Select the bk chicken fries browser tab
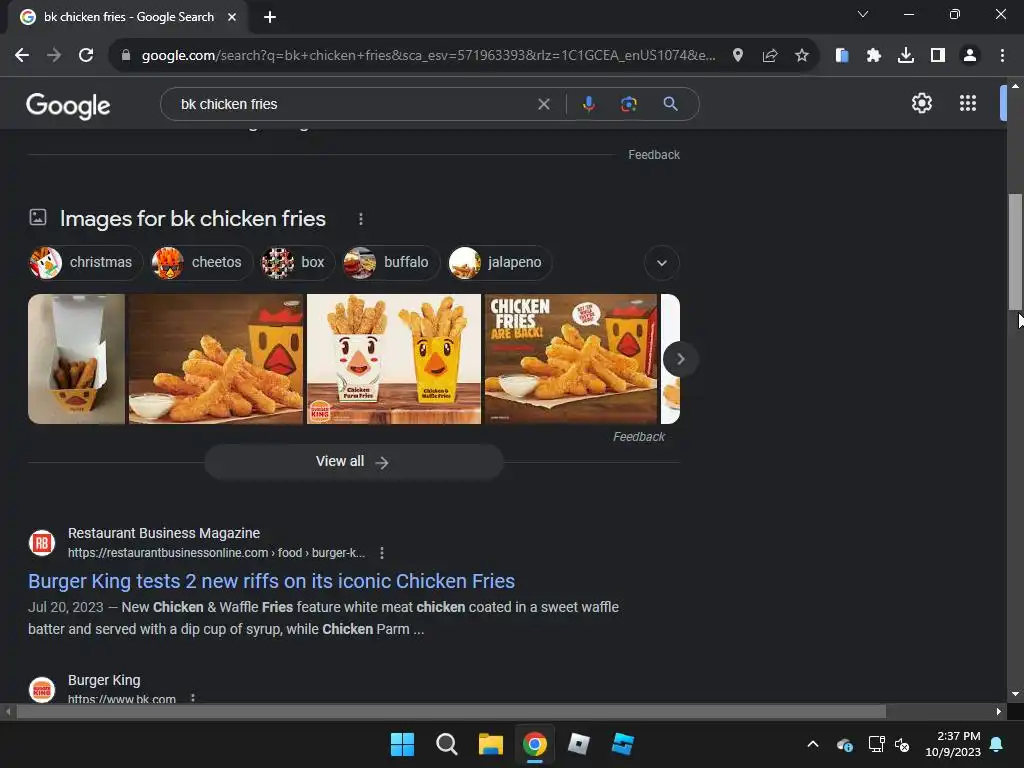Screen dimensions: 1024x768 pyautogui.click(x=128, y=17)
